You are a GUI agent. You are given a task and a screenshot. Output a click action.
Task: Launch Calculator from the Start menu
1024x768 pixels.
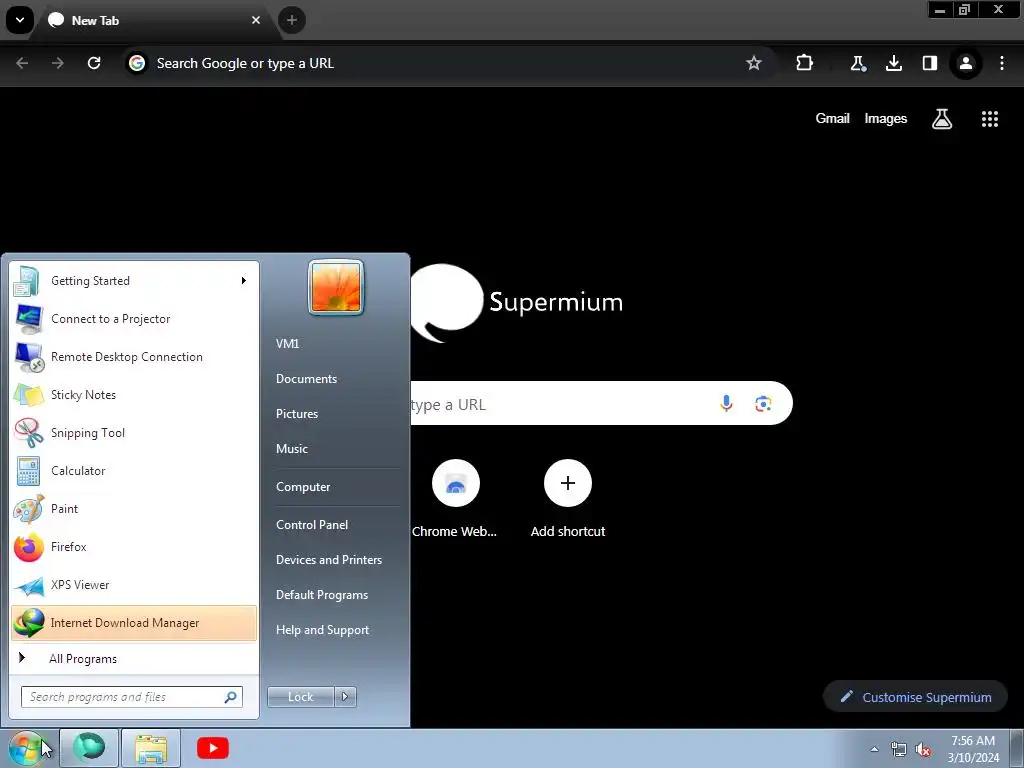[x=134, y=471]
